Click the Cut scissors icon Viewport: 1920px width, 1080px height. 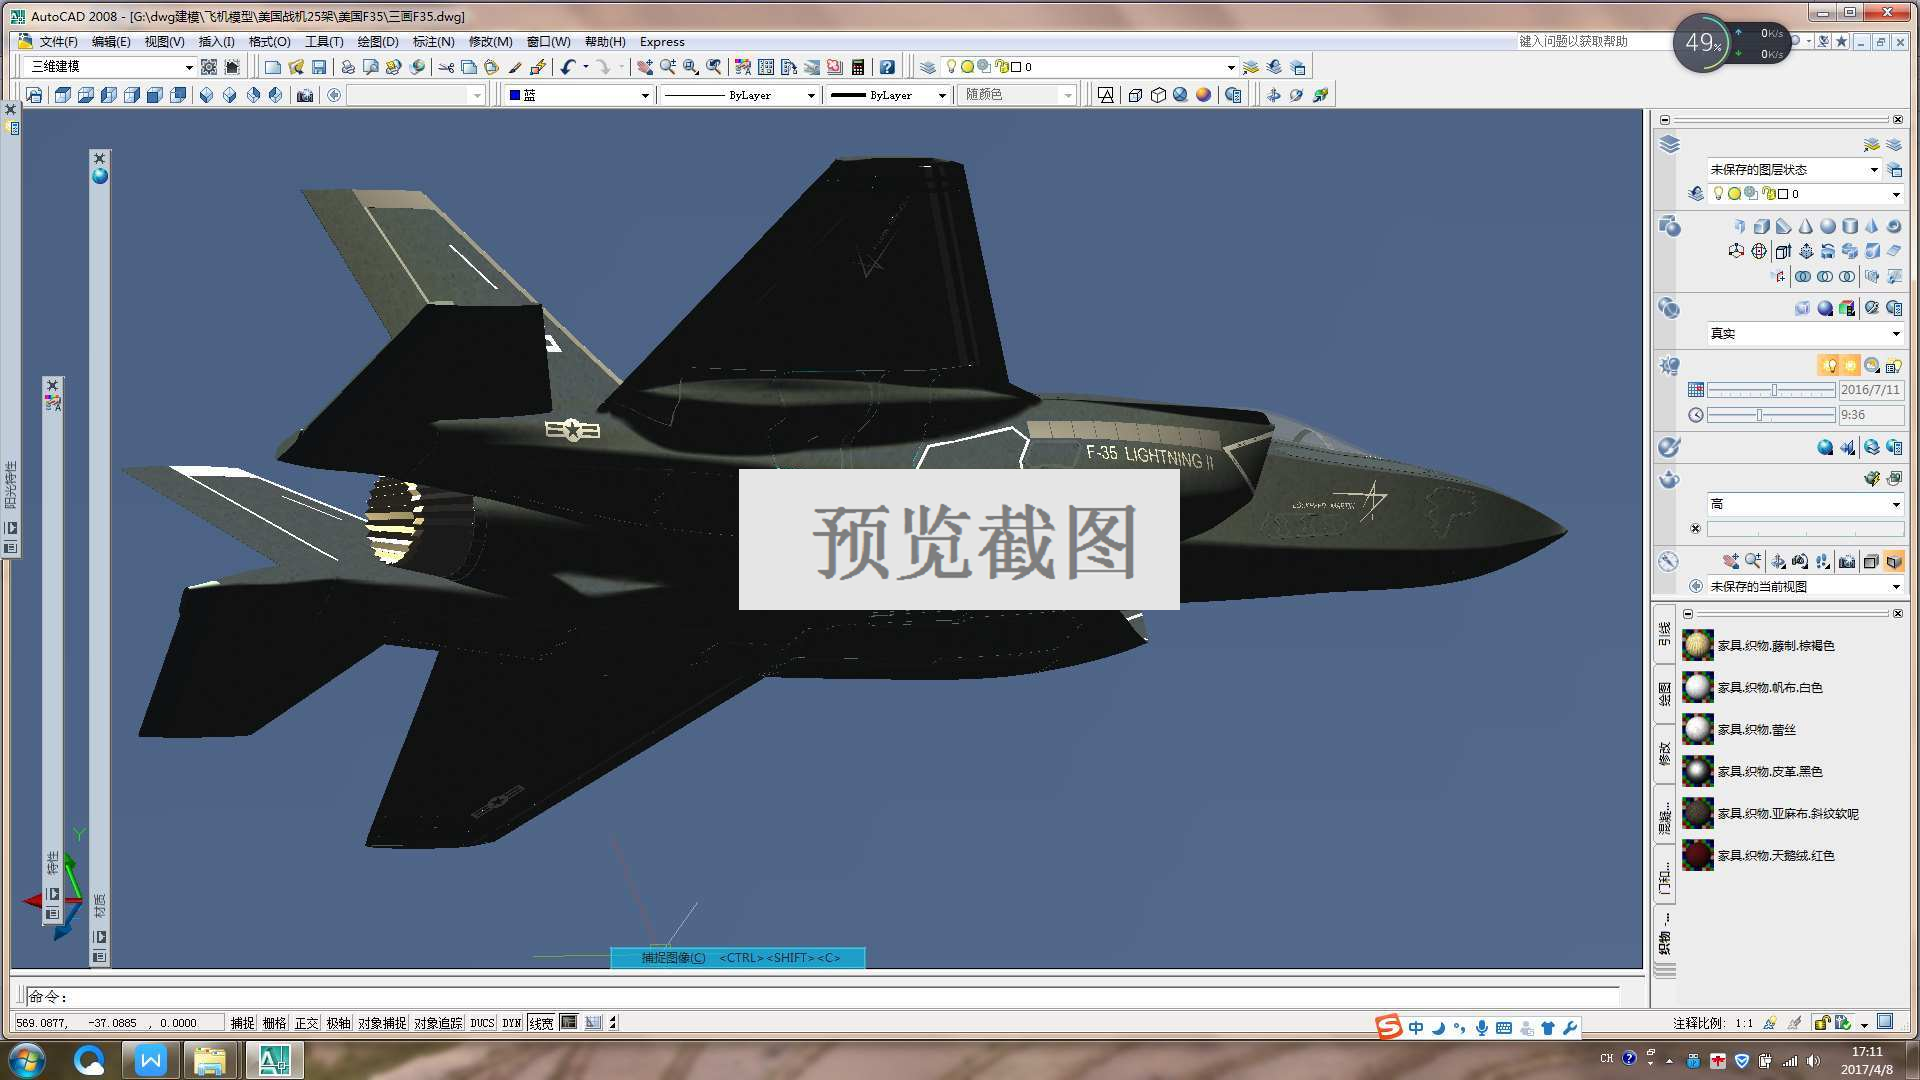tap(446, 67)
